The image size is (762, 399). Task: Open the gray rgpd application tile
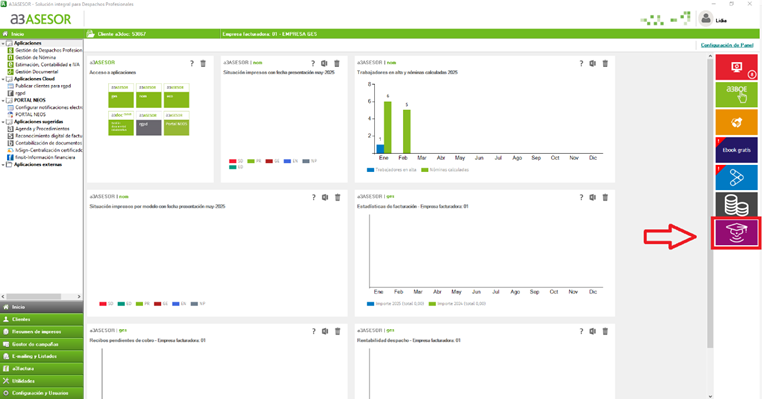148,123
